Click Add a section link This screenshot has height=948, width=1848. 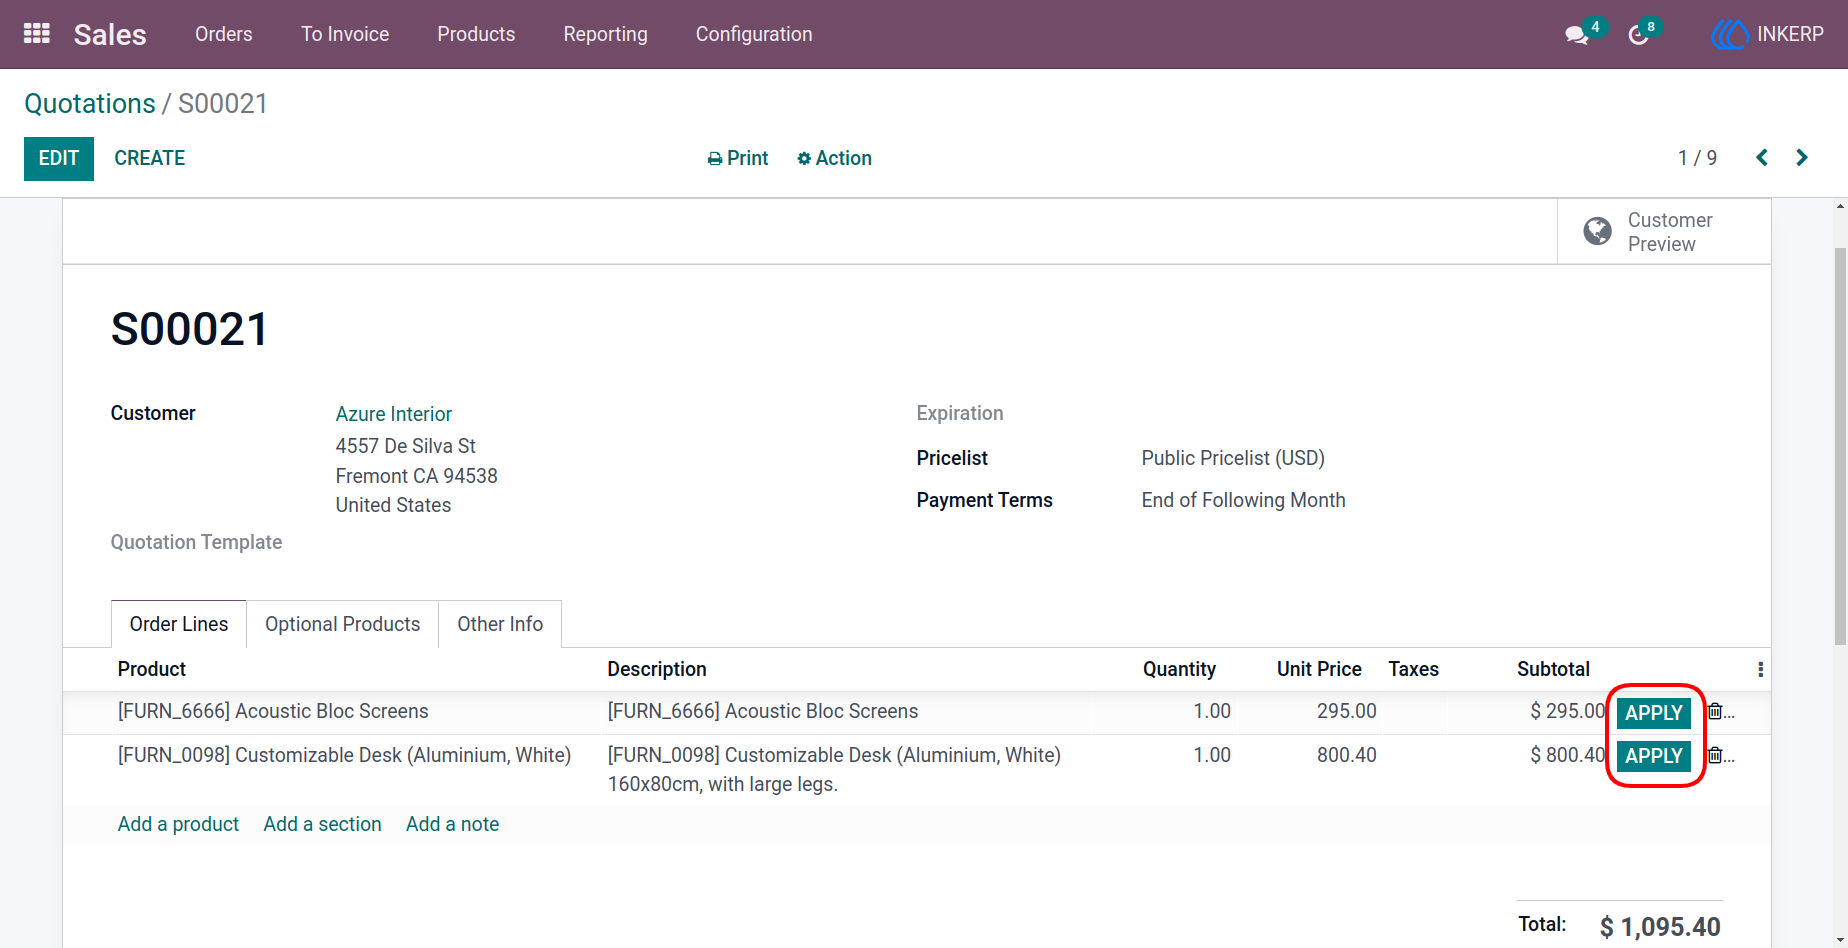322,824
